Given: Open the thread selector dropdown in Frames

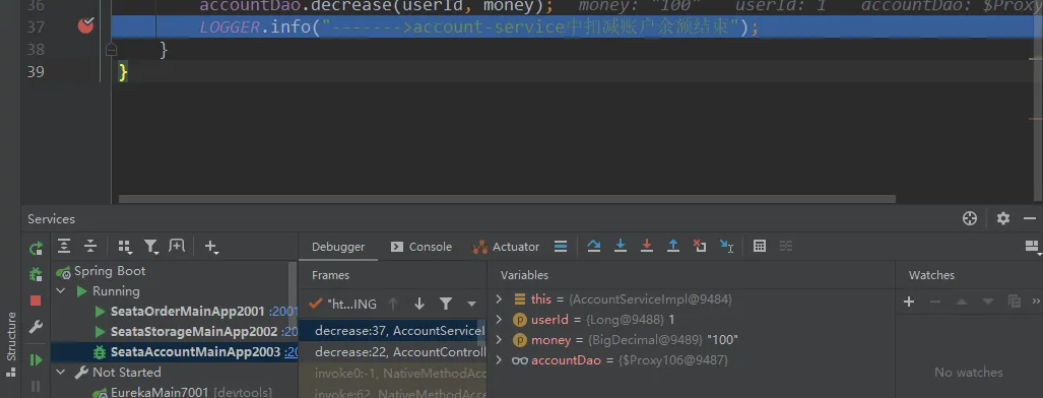Looking at the screenshot, I should pos(472,304).
